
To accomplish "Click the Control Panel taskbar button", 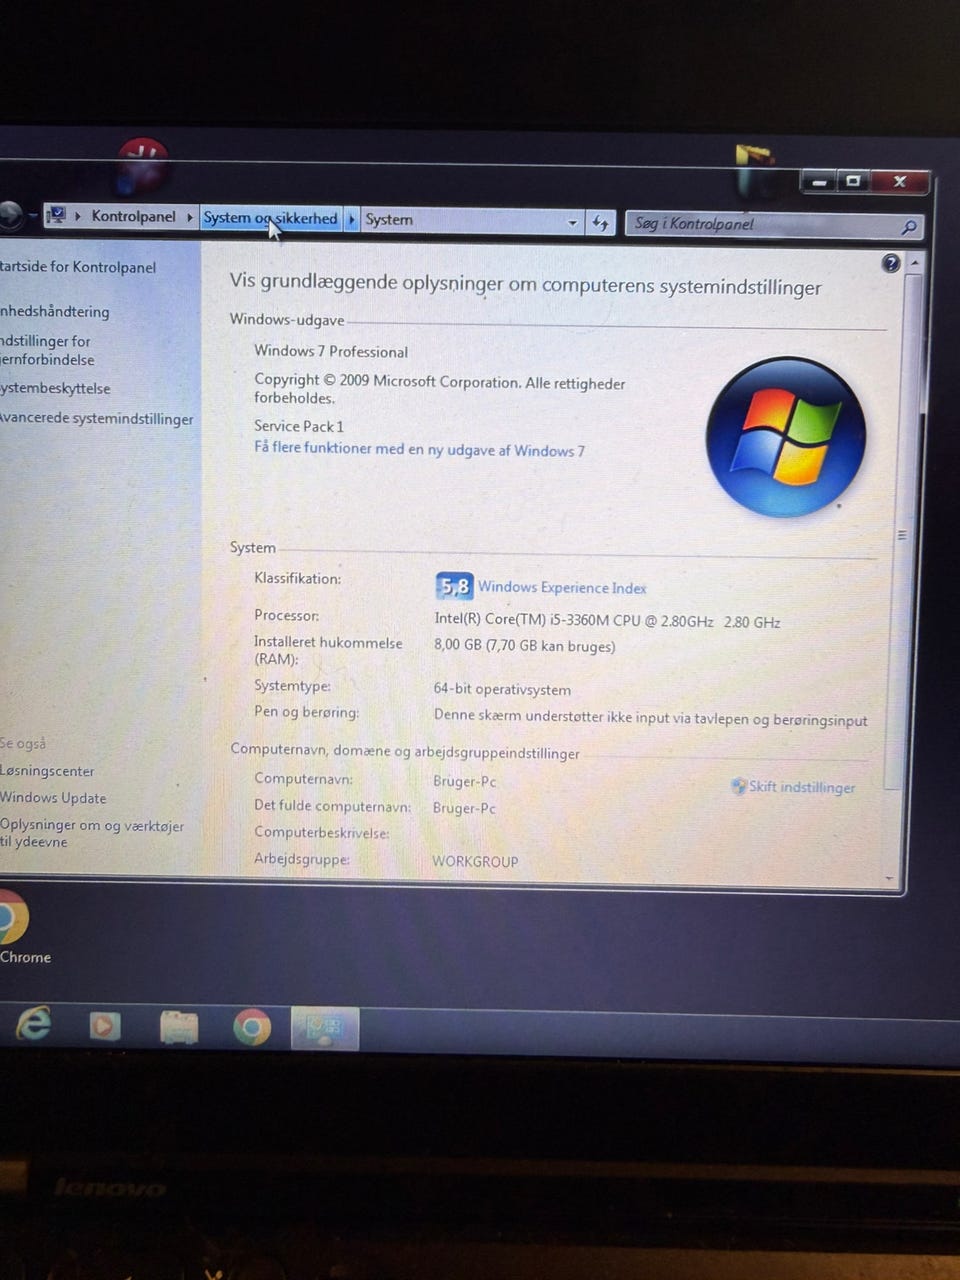I will [324, 1028].
